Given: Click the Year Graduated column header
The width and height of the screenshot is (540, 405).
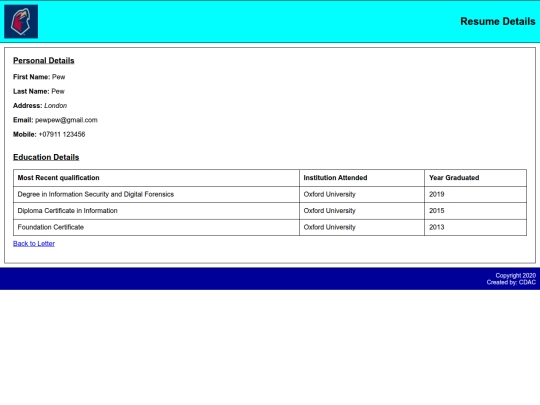Looking at the screenshot, I should pos(476,178).
